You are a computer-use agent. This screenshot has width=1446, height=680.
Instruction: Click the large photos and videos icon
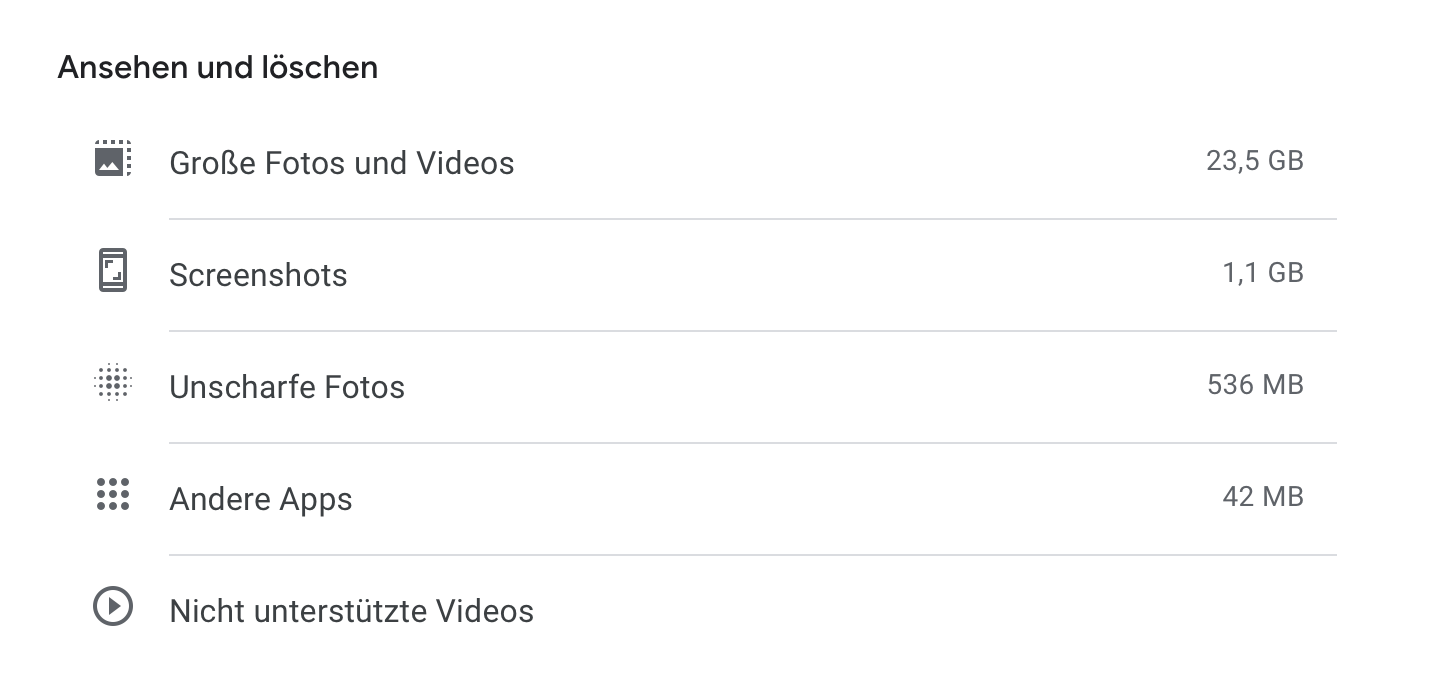tap(113, 160)
